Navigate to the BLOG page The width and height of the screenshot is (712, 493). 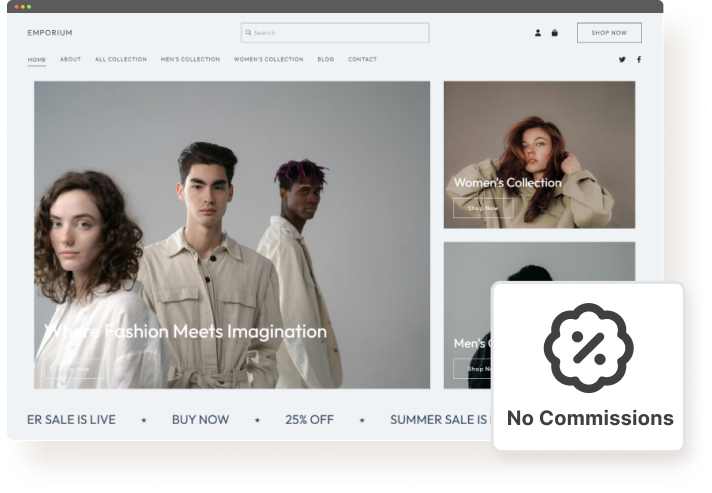326,60
